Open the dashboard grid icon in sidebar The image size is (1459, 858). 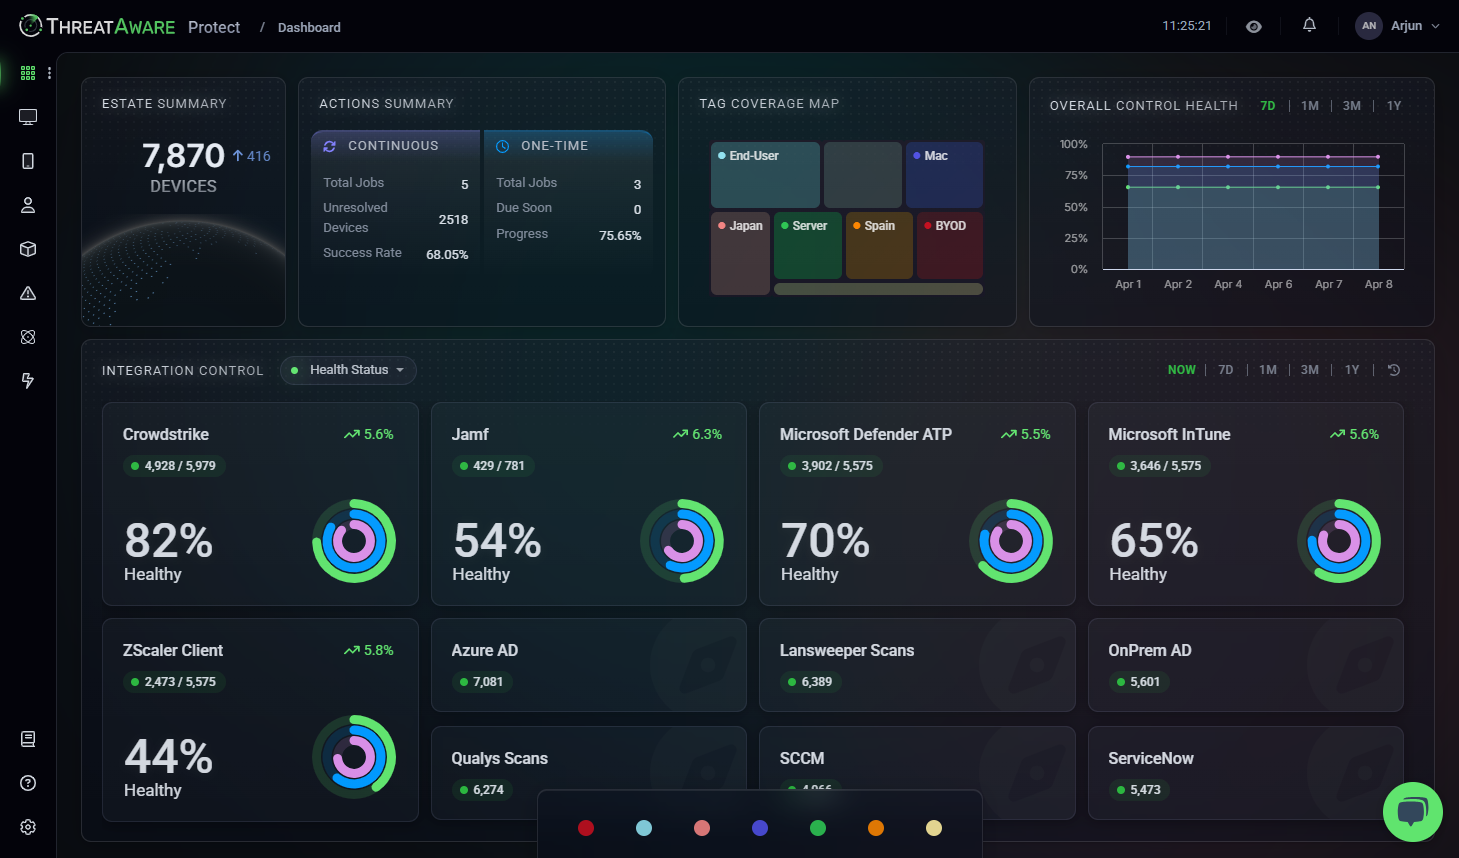(28, 73)
